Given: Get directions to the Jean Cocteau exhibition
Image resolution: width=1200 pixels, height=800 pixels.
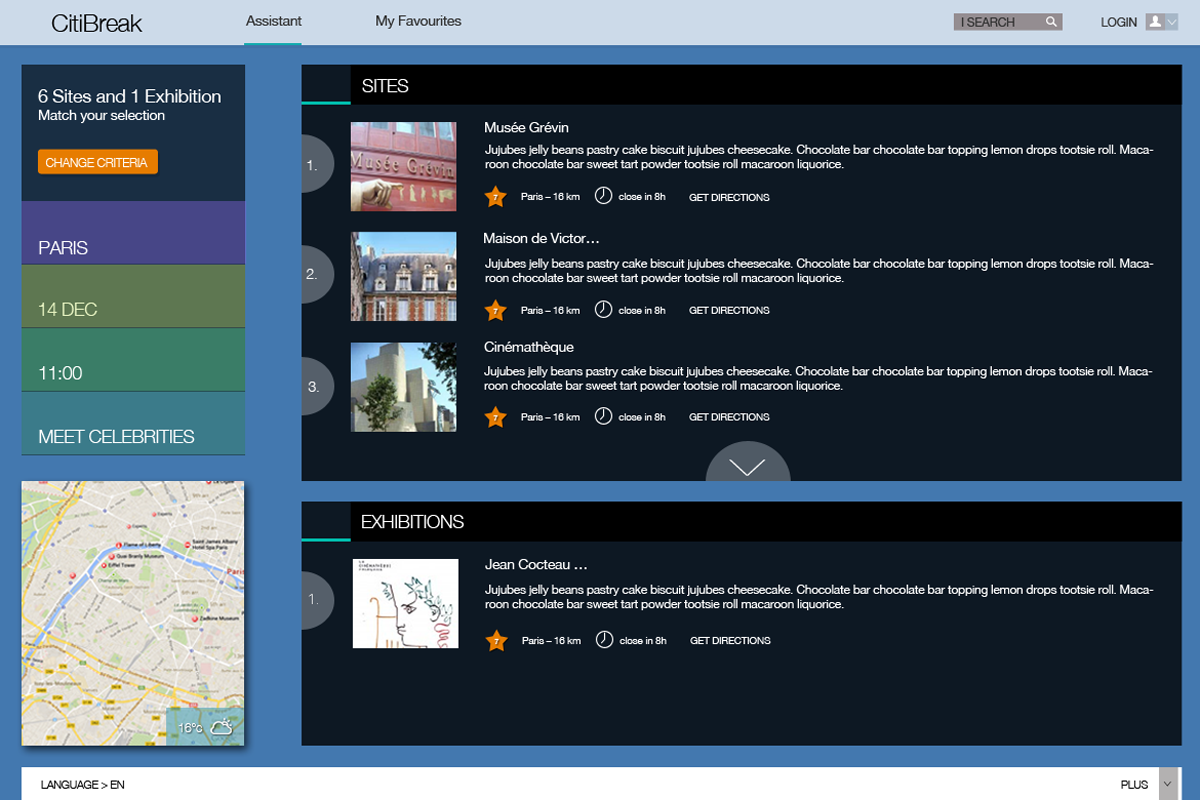Looking at the screenshot, I should click(x=730, y=640).
